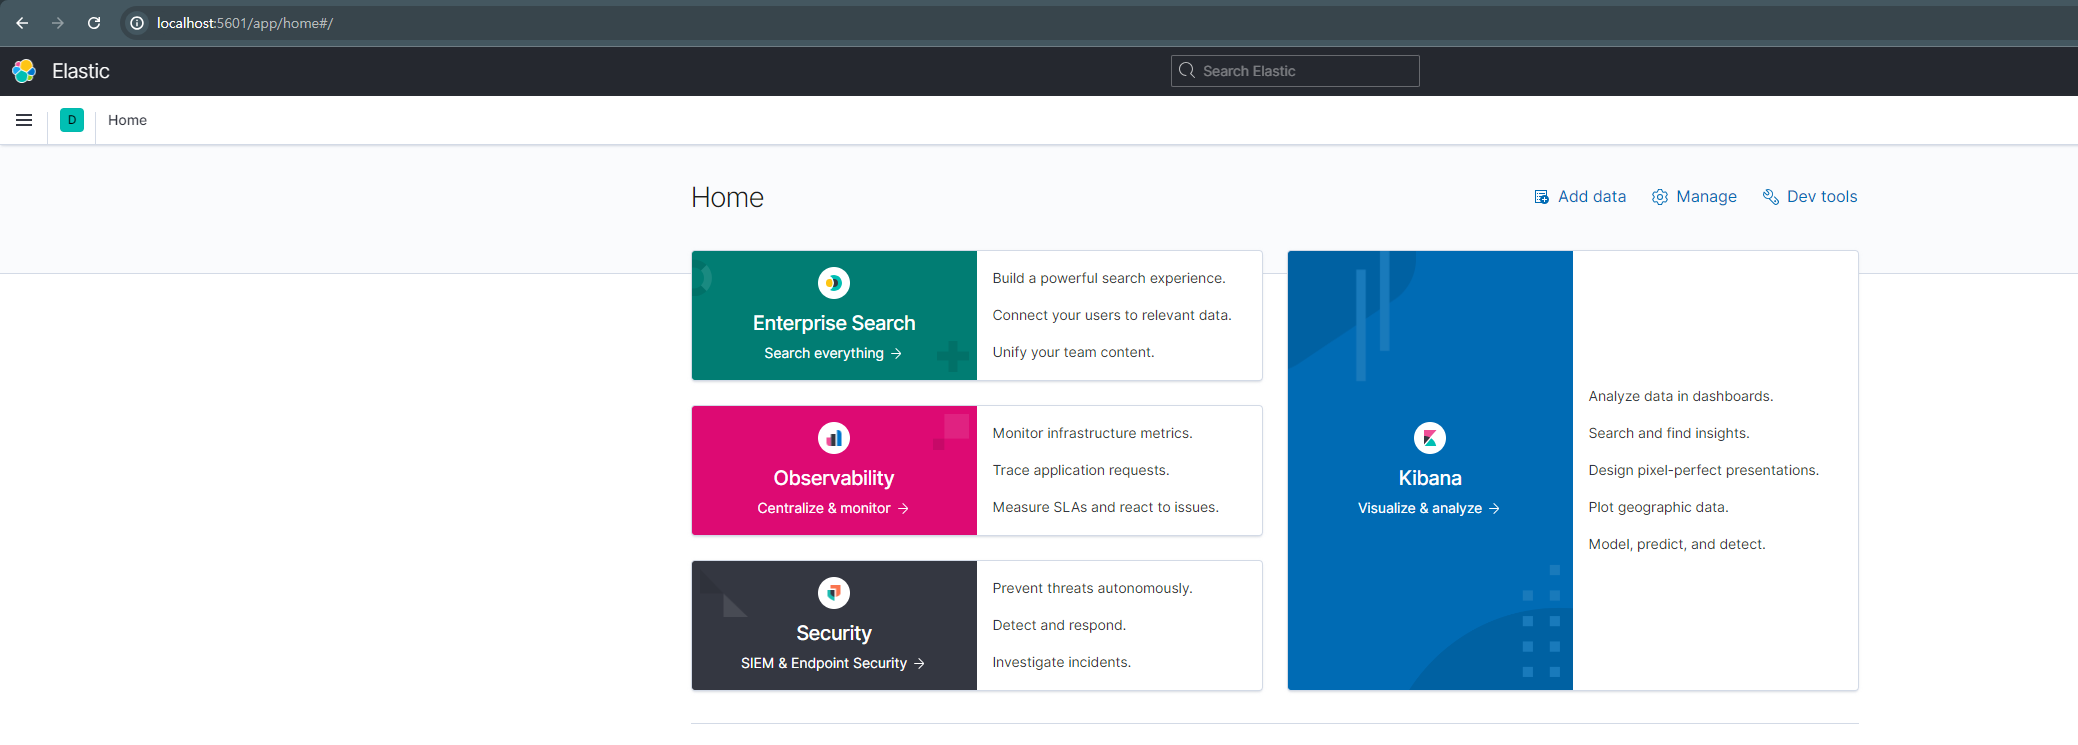
Task: Click the arrow after SIEM & Endpoint Security
Action: [919, 663]
